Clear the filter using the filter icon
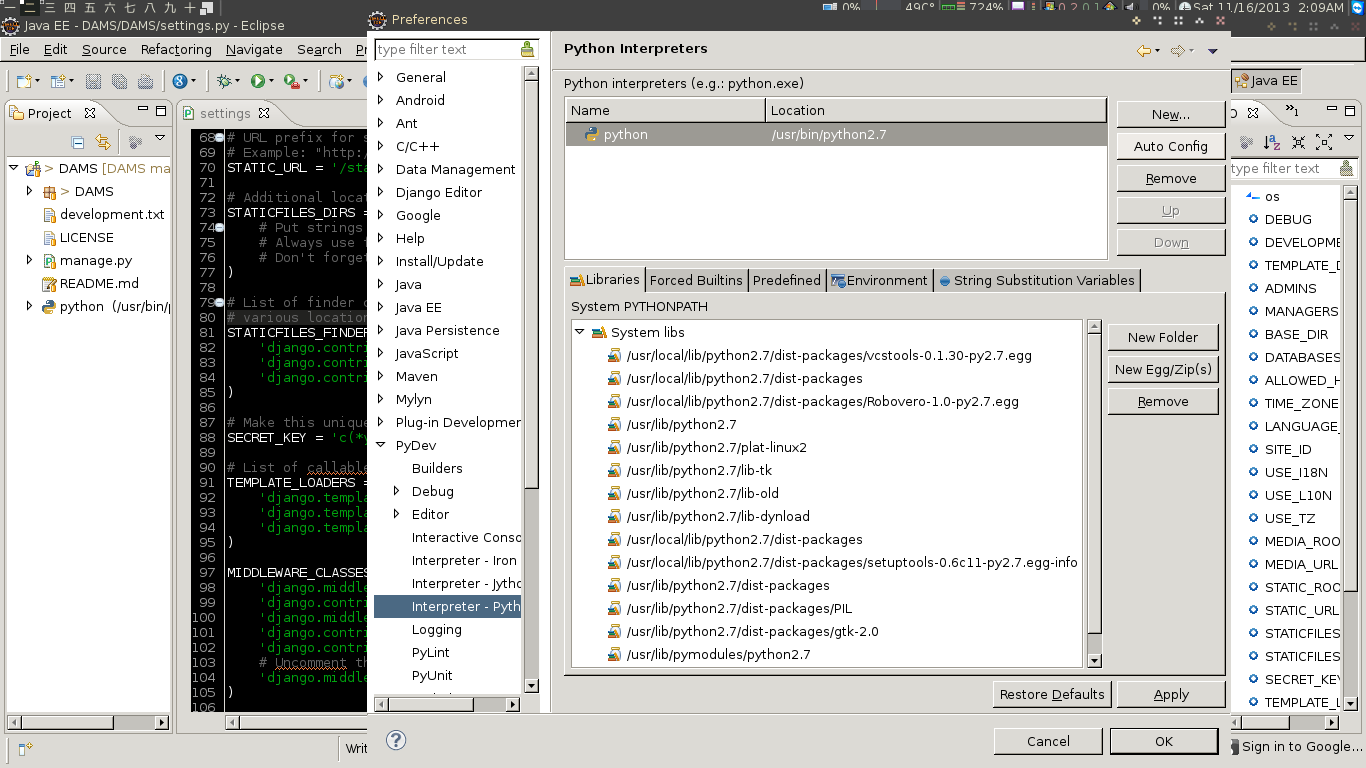The image size is (1366, 768). [527, 48]
